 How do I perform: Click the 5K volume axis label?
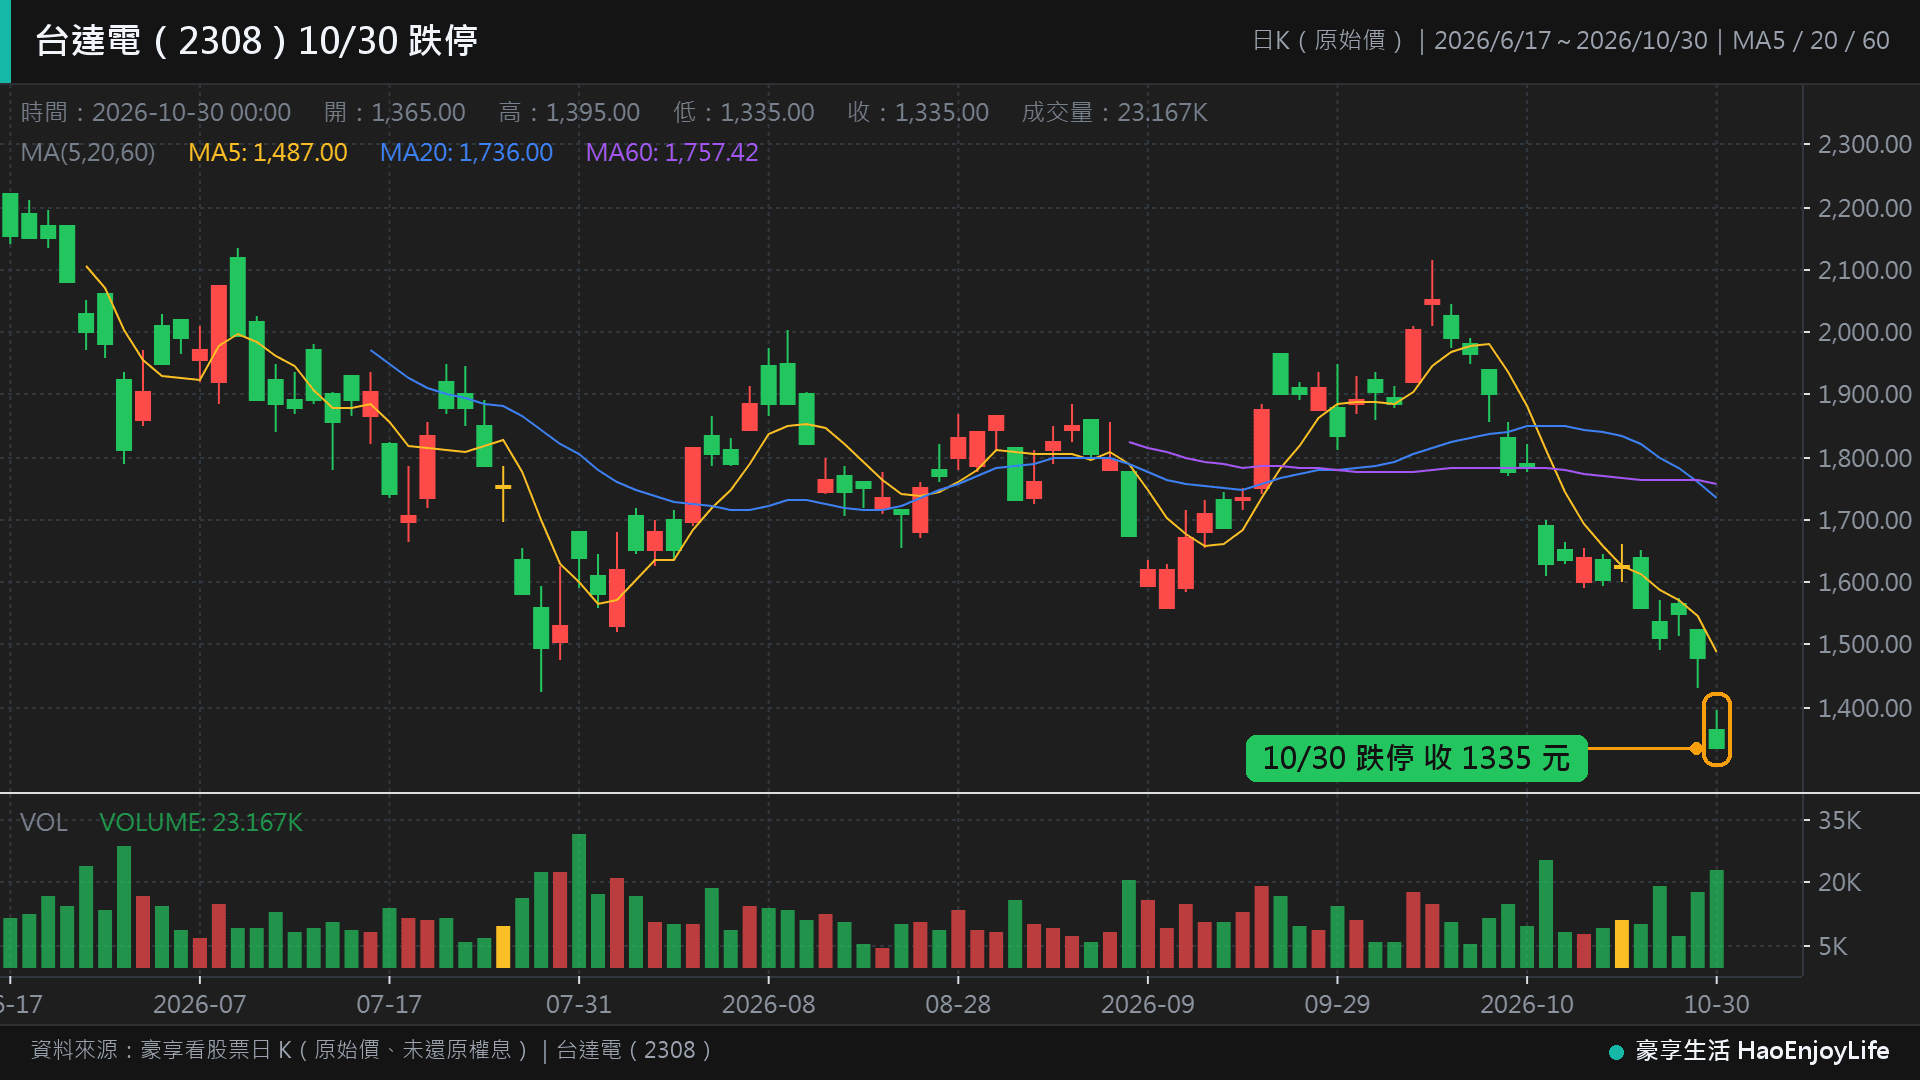pyautogui.click(x=1832, y=946)
